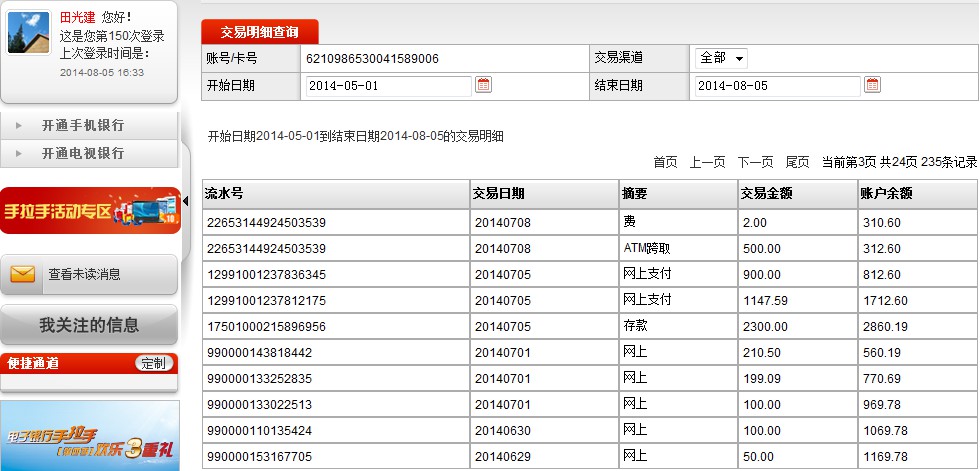This screenshot has height=471, width=980.
Task: Click balance 969.78 cell
Action: pos(918,405)
